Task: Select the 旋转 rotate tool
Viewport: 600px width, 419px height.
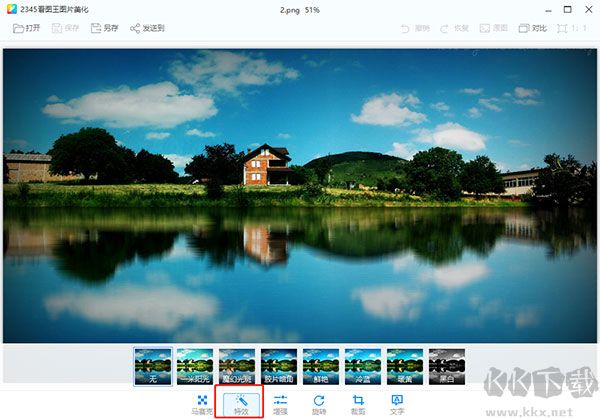Action: pyautogui.click(x=319, y=405)
